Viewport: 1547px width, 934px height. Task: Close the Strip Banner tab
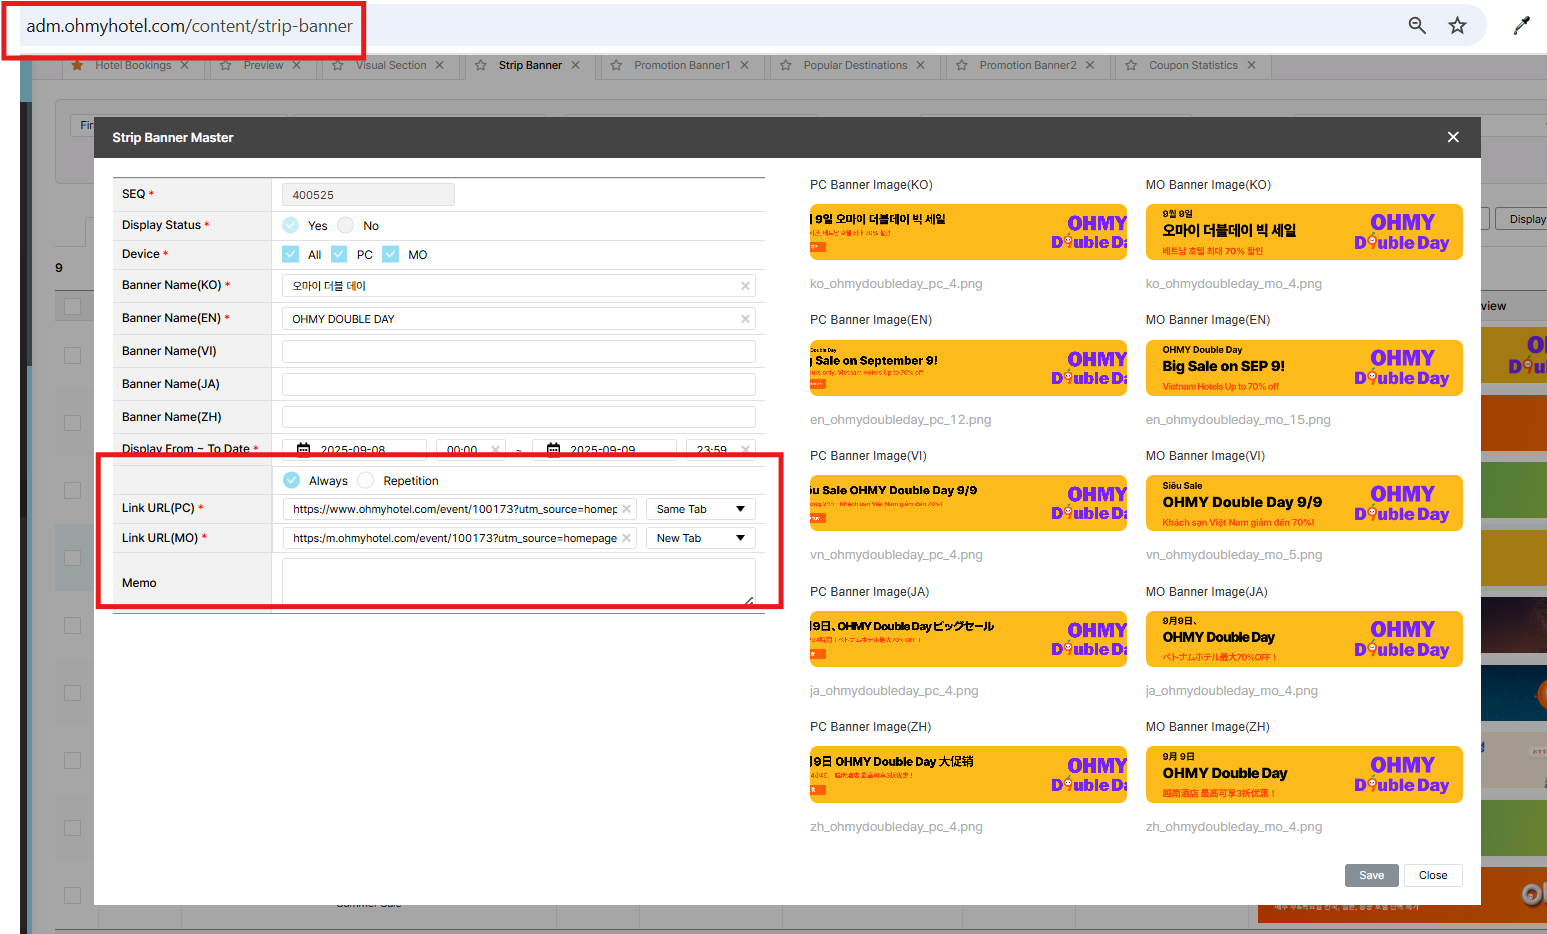tap(575, 65)
